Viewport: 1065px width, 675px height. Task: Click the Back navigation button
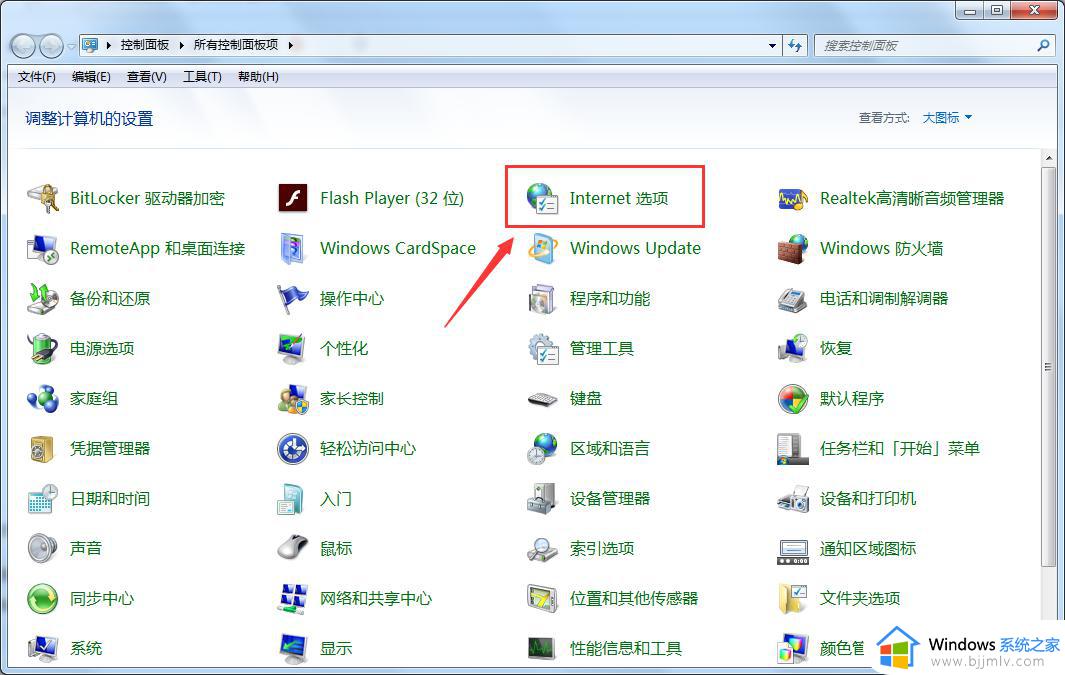point(22,46)
